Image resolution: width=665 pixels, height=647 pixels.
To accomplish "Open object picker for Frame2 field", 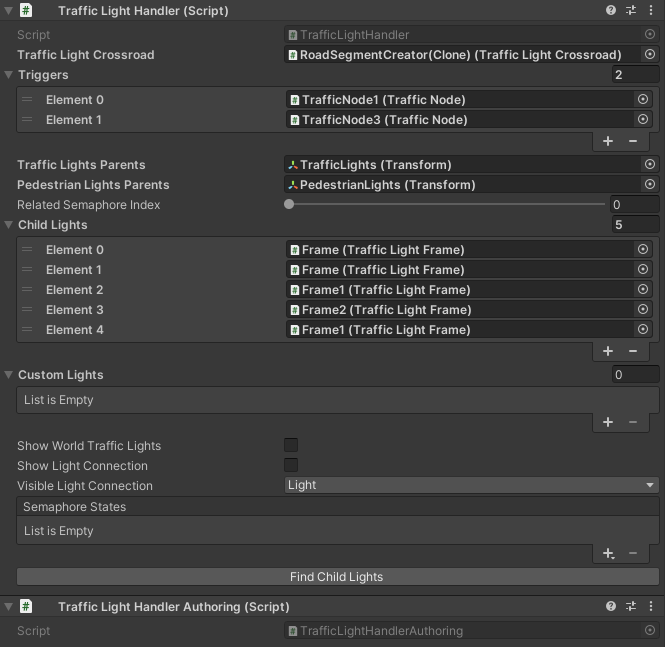I will tap(643, 309).
